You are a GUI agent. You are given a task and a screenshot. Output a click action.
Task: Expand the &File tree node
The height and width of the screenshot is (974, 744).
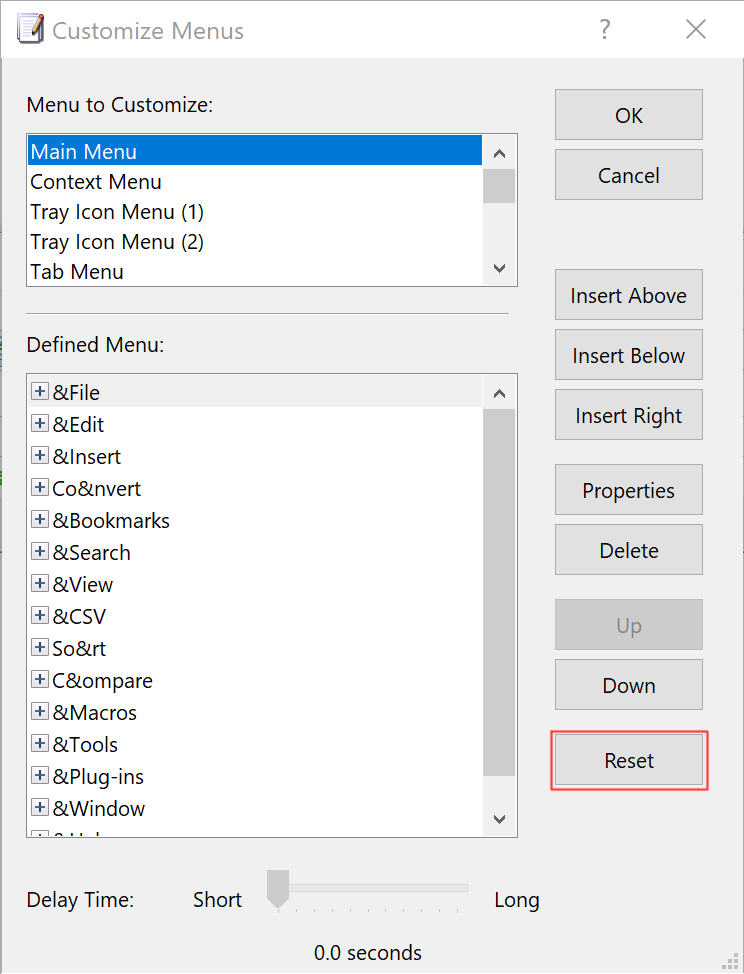(x=40, y=391)
